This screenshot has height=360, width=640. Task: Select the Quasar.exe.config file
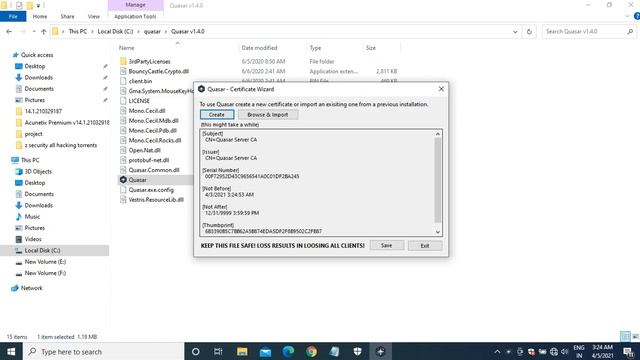tap(151, 190)
